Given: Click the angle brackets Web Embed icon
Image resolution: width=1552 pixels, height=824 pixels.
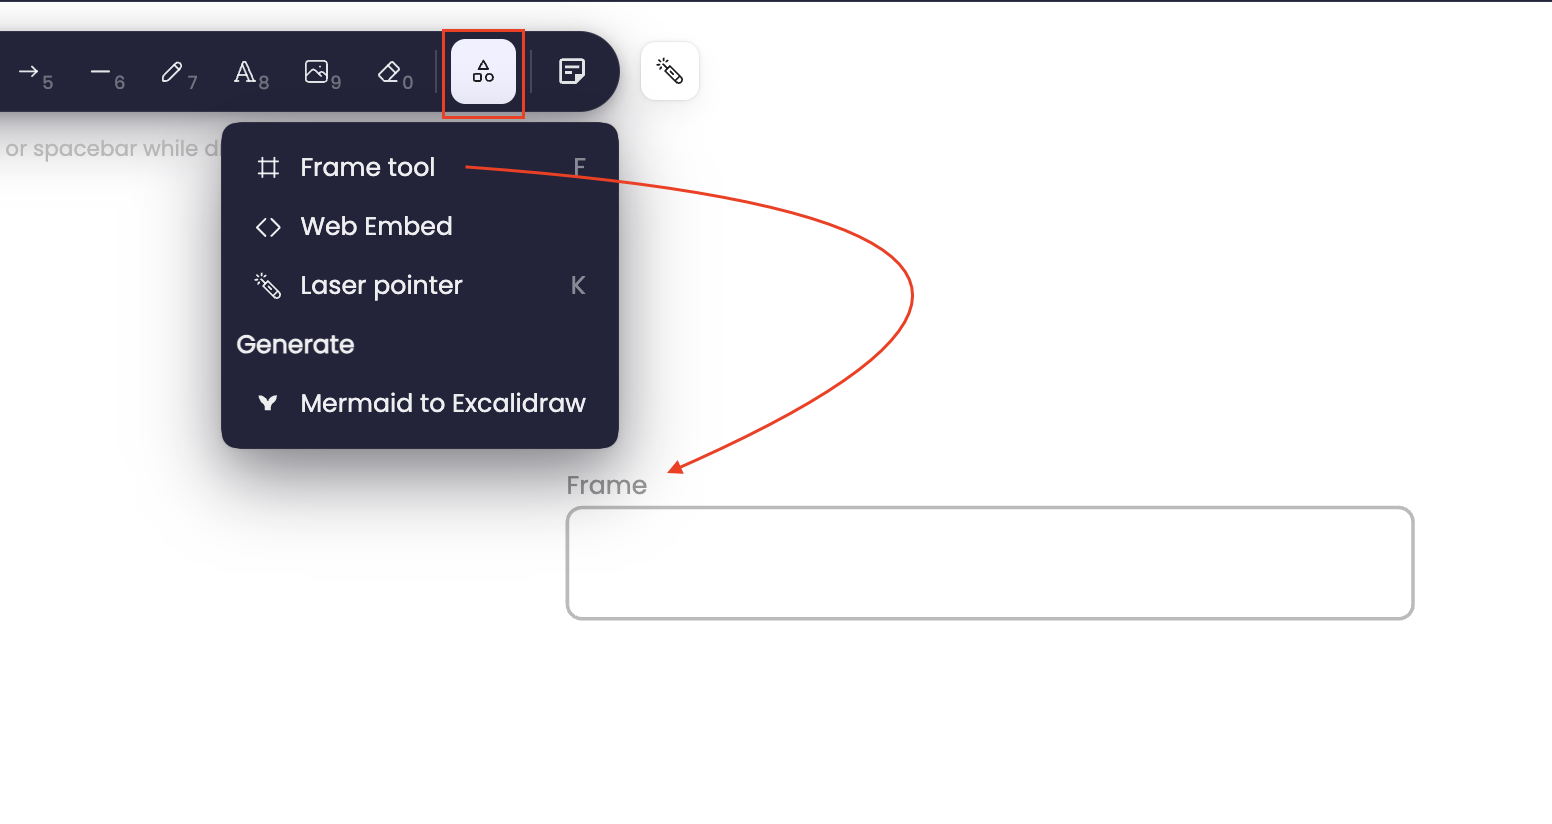Looking at the screenshot, I should pos(268,227).
